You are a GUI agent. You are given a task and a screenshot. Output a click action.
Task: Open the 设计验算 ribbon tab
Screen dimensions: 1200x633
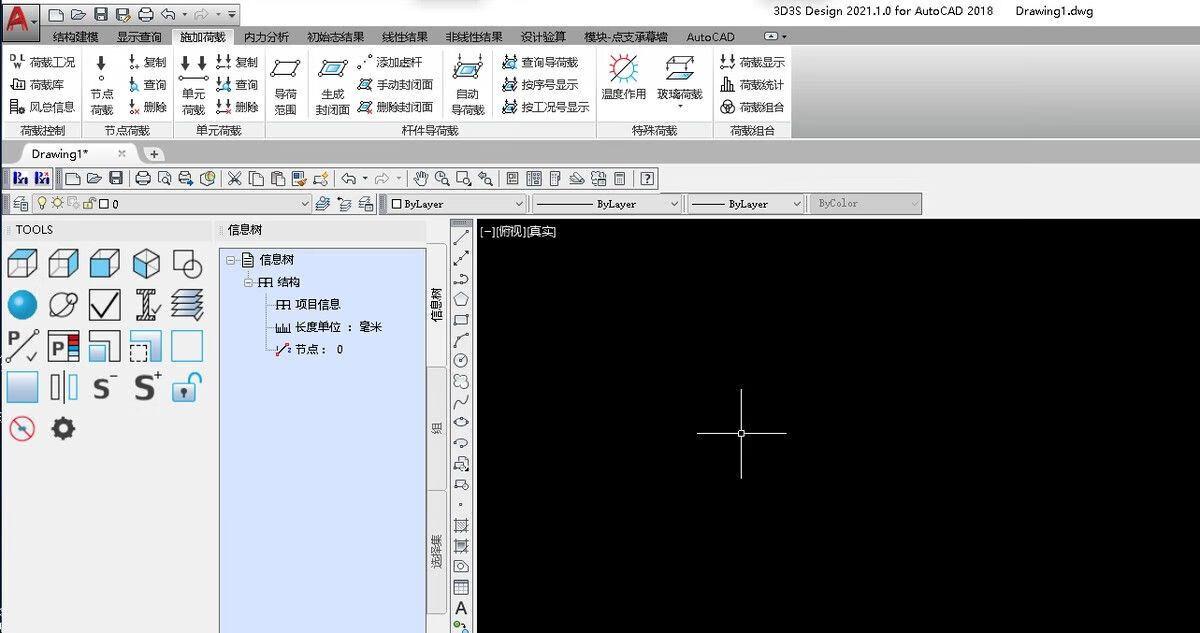543,37
